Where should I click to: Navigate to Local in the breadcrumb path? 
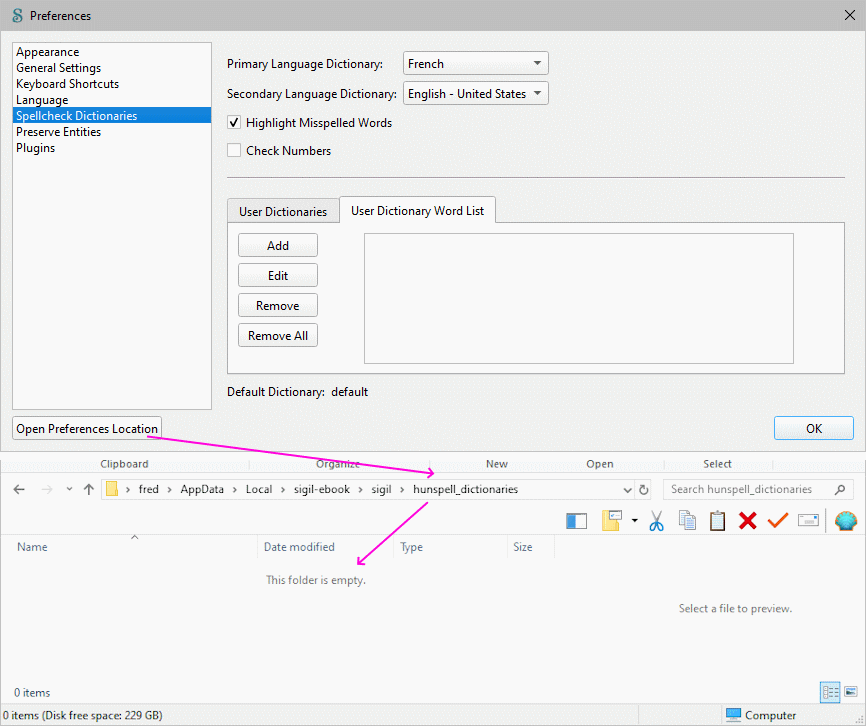tap(259, 489)
